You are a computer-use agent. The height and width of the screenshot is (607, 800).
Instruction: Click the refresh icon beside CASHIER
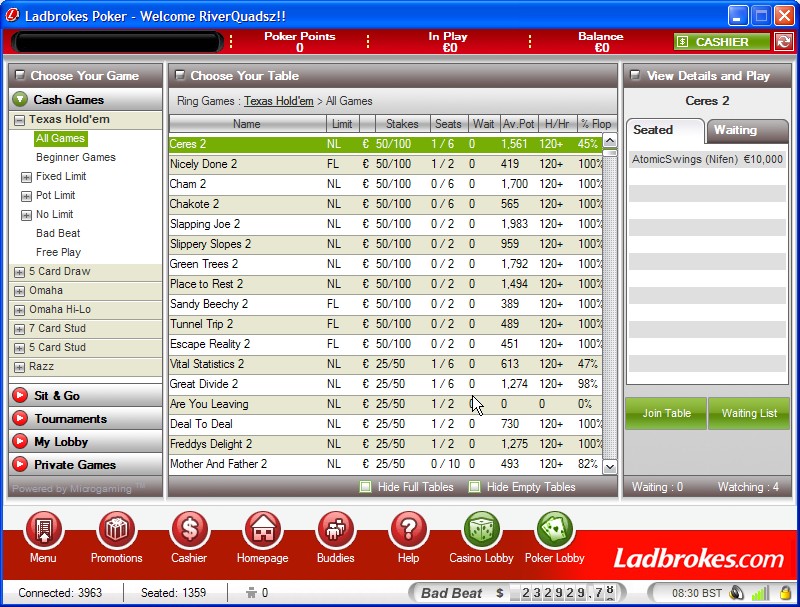[784, 41]
